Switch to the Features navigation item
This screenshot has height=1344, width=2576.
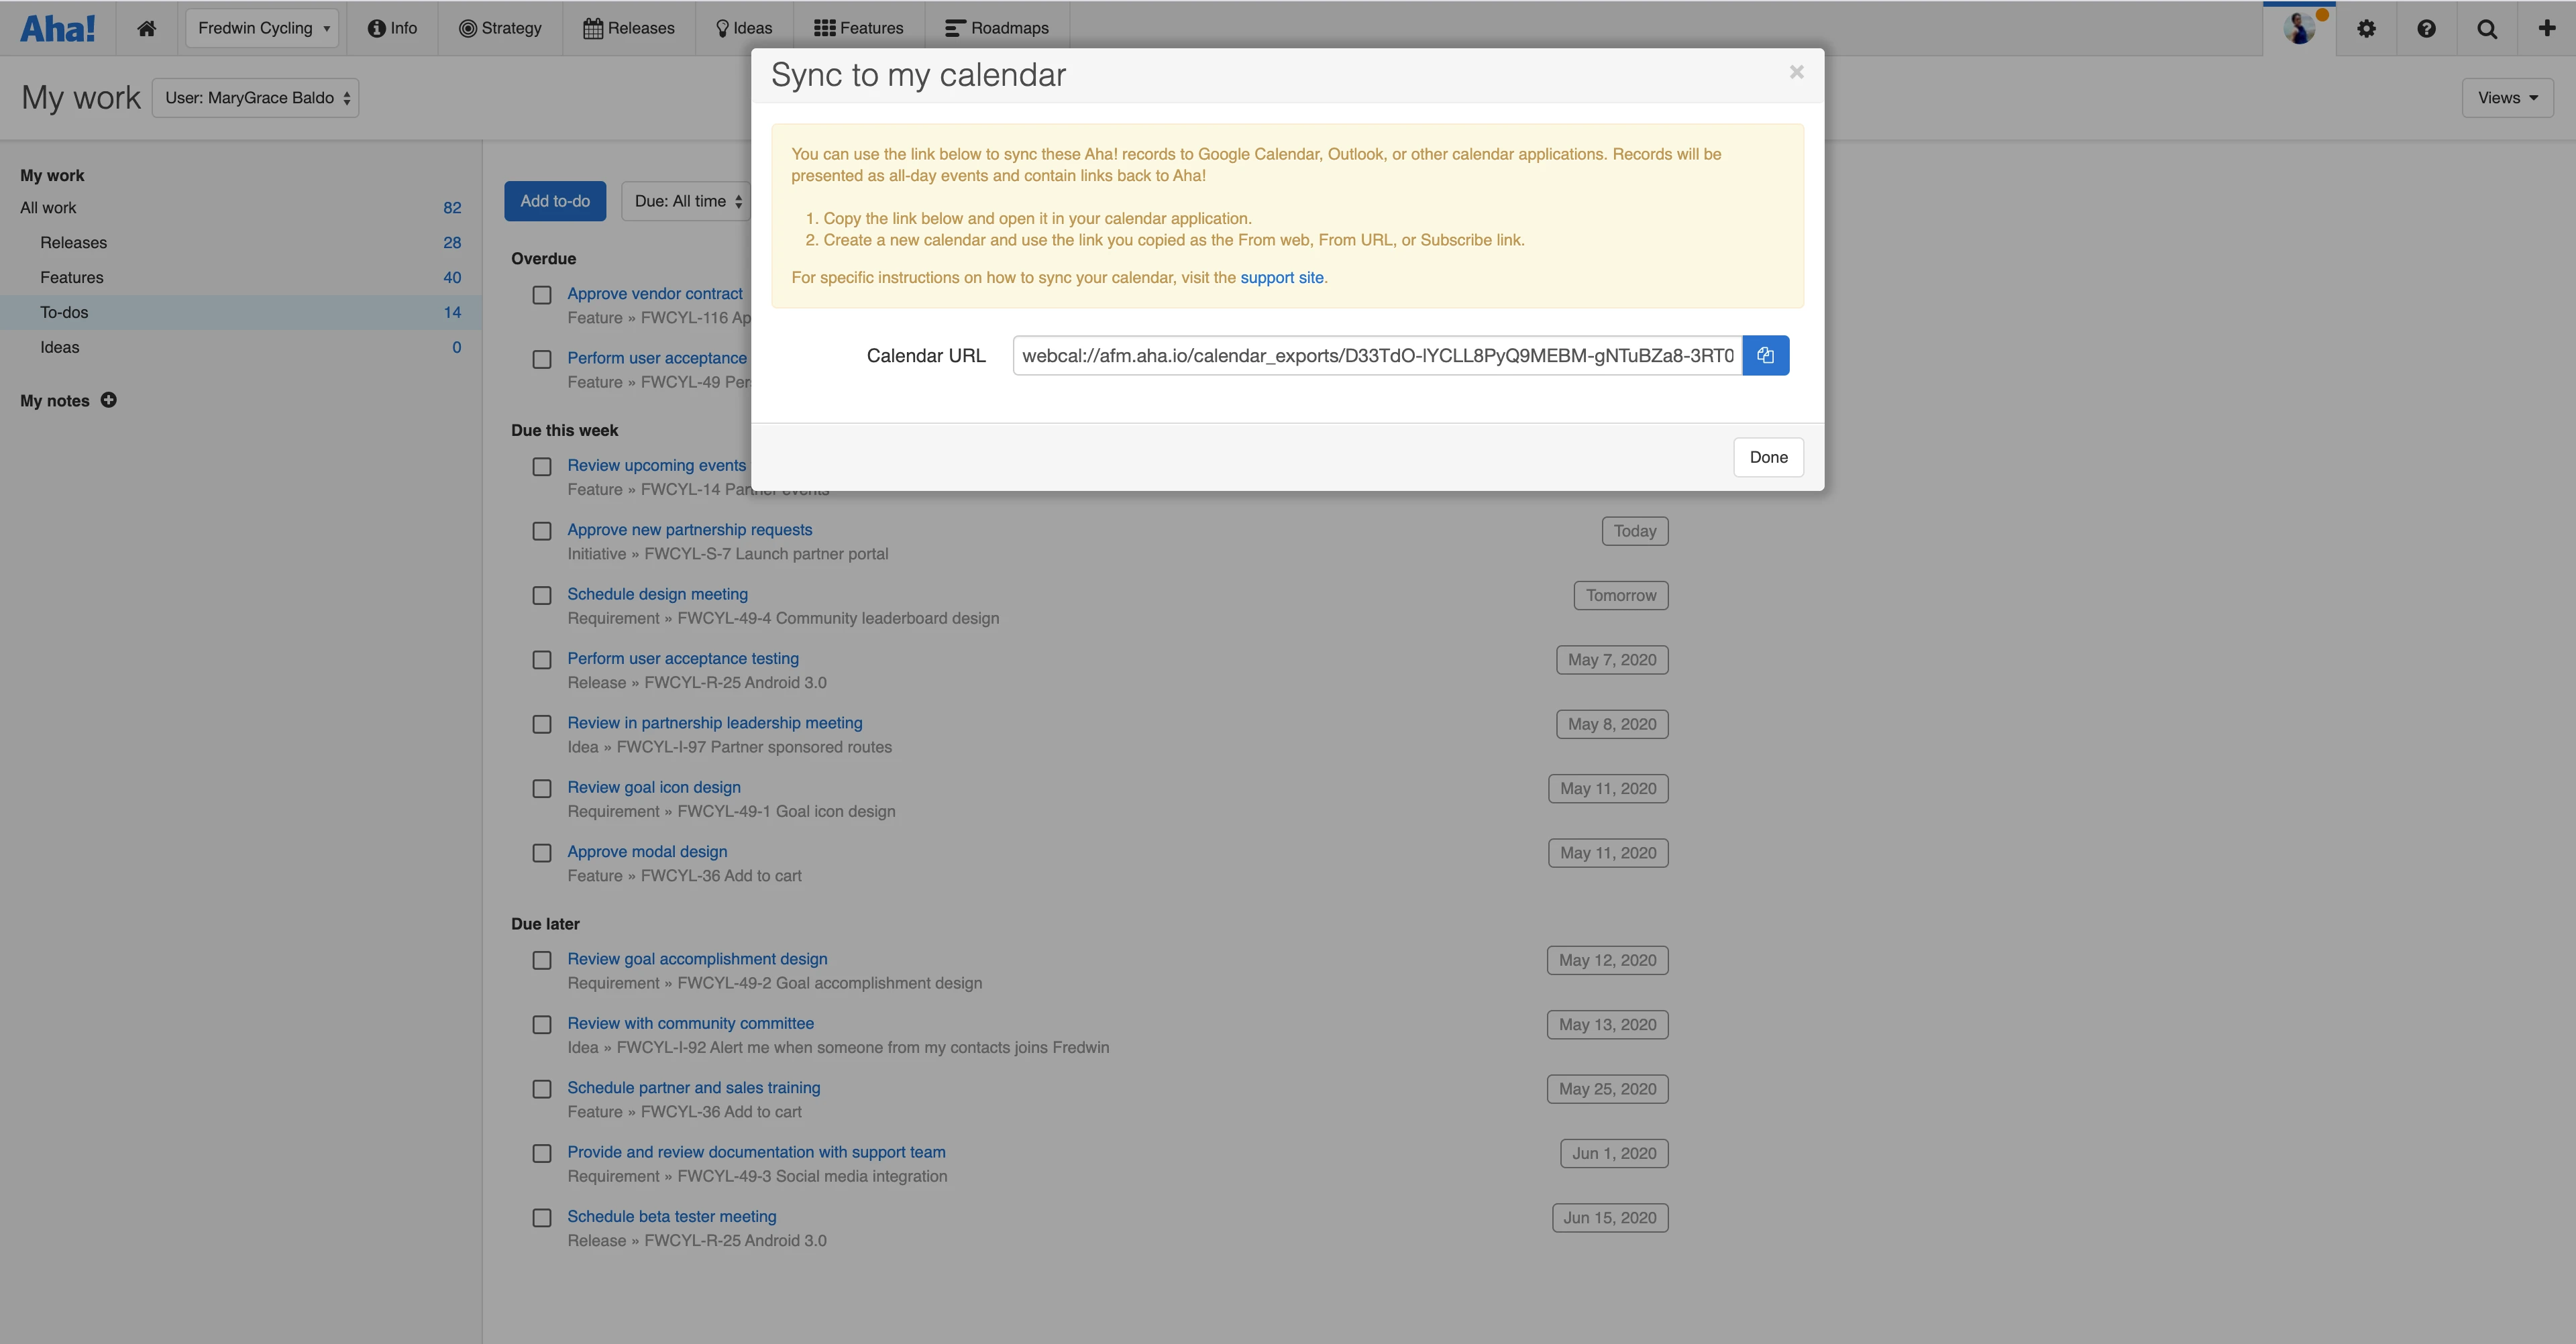[x=857, y=27]
